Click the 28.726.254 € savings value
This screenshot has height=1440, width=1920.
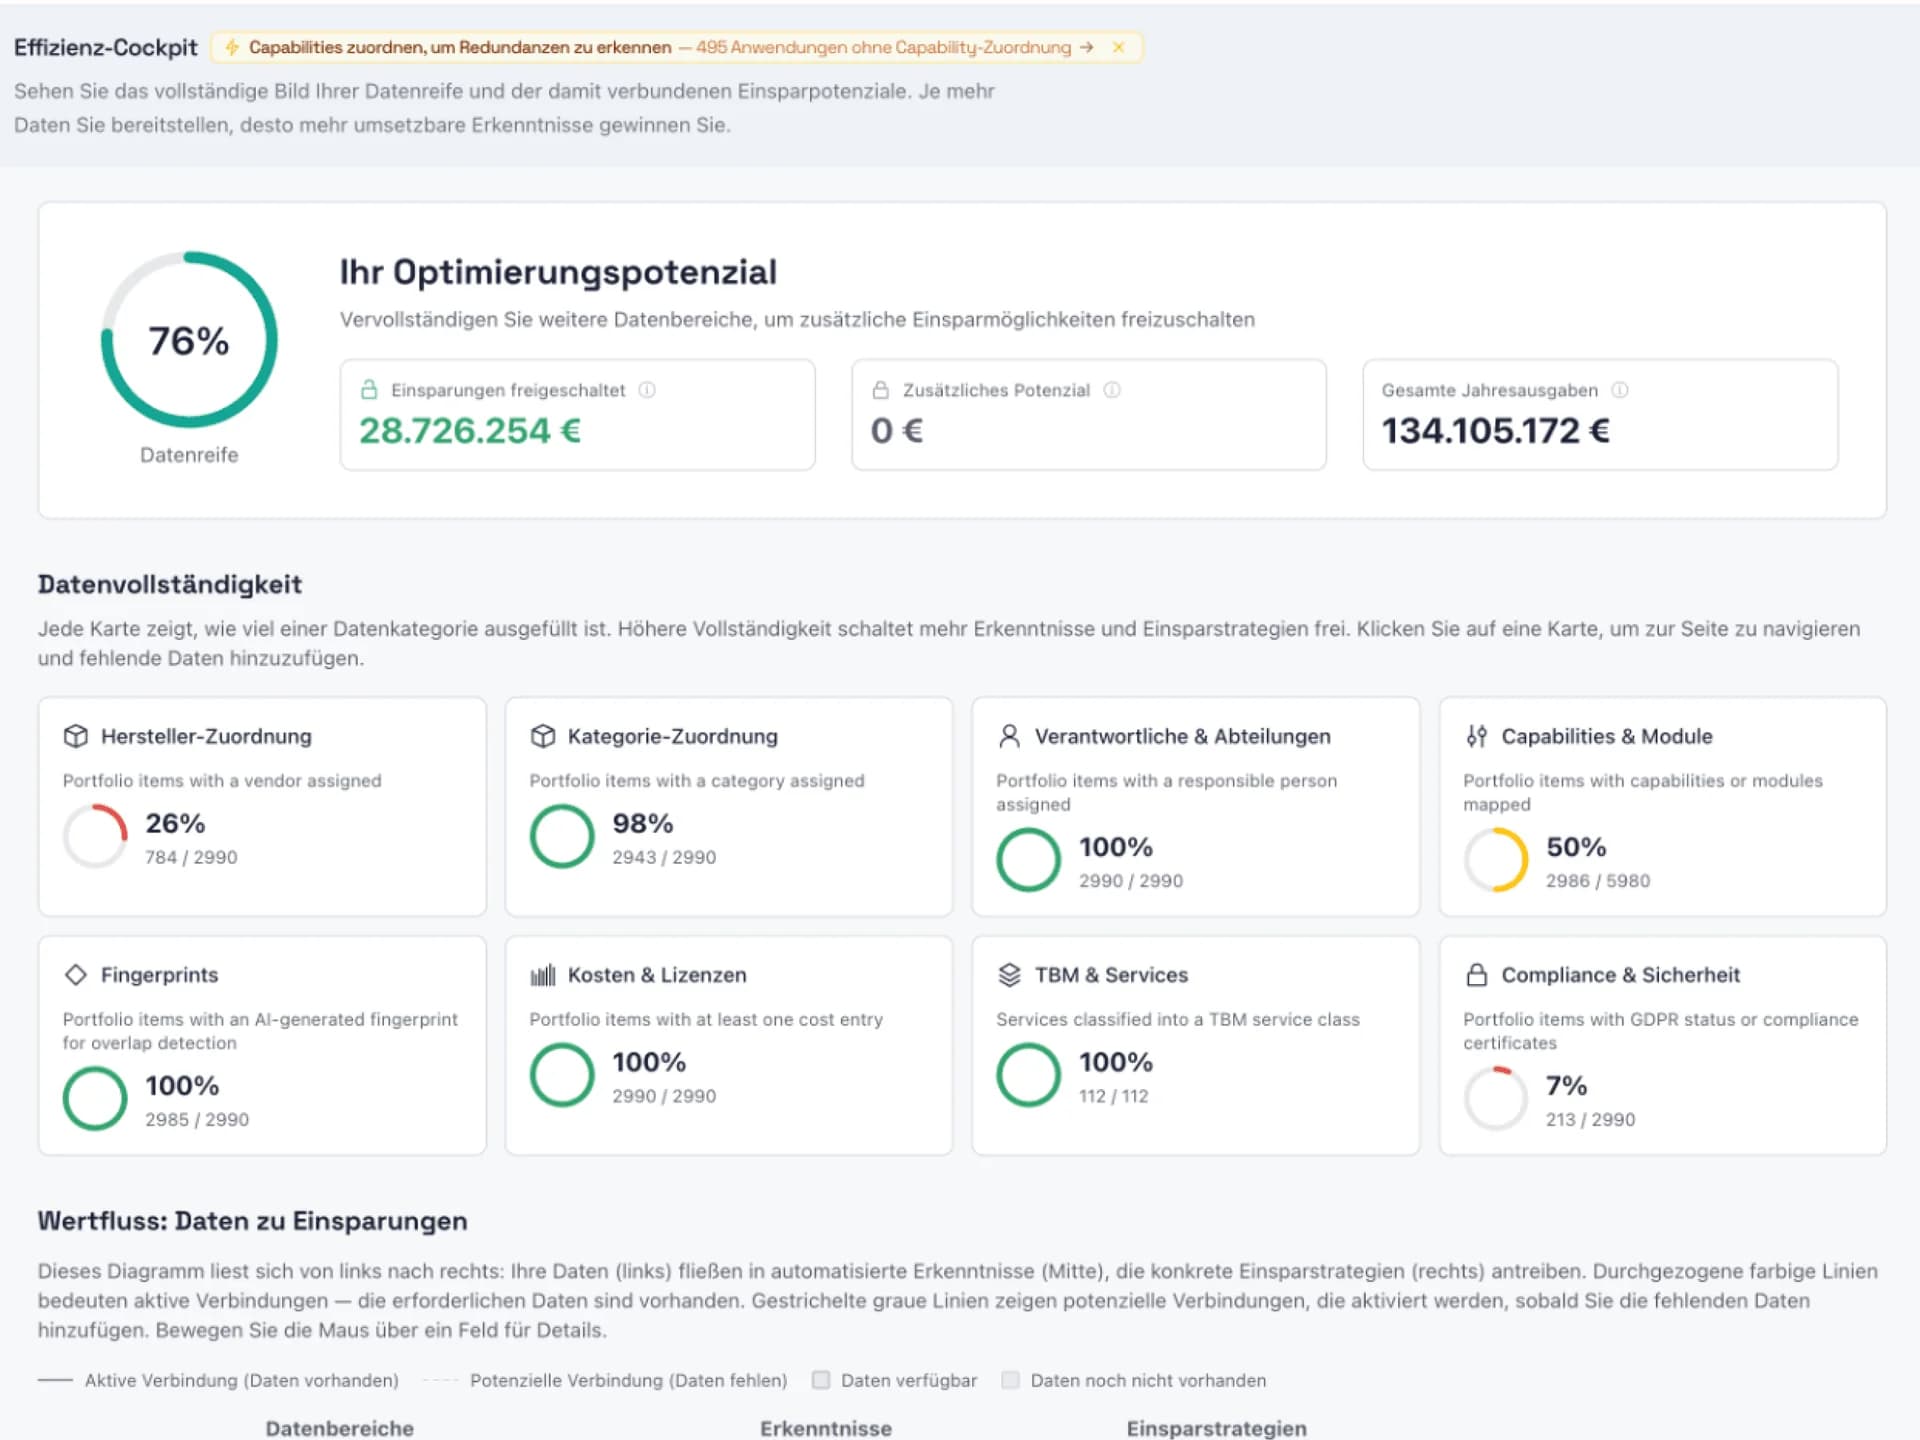click(470, 431)
